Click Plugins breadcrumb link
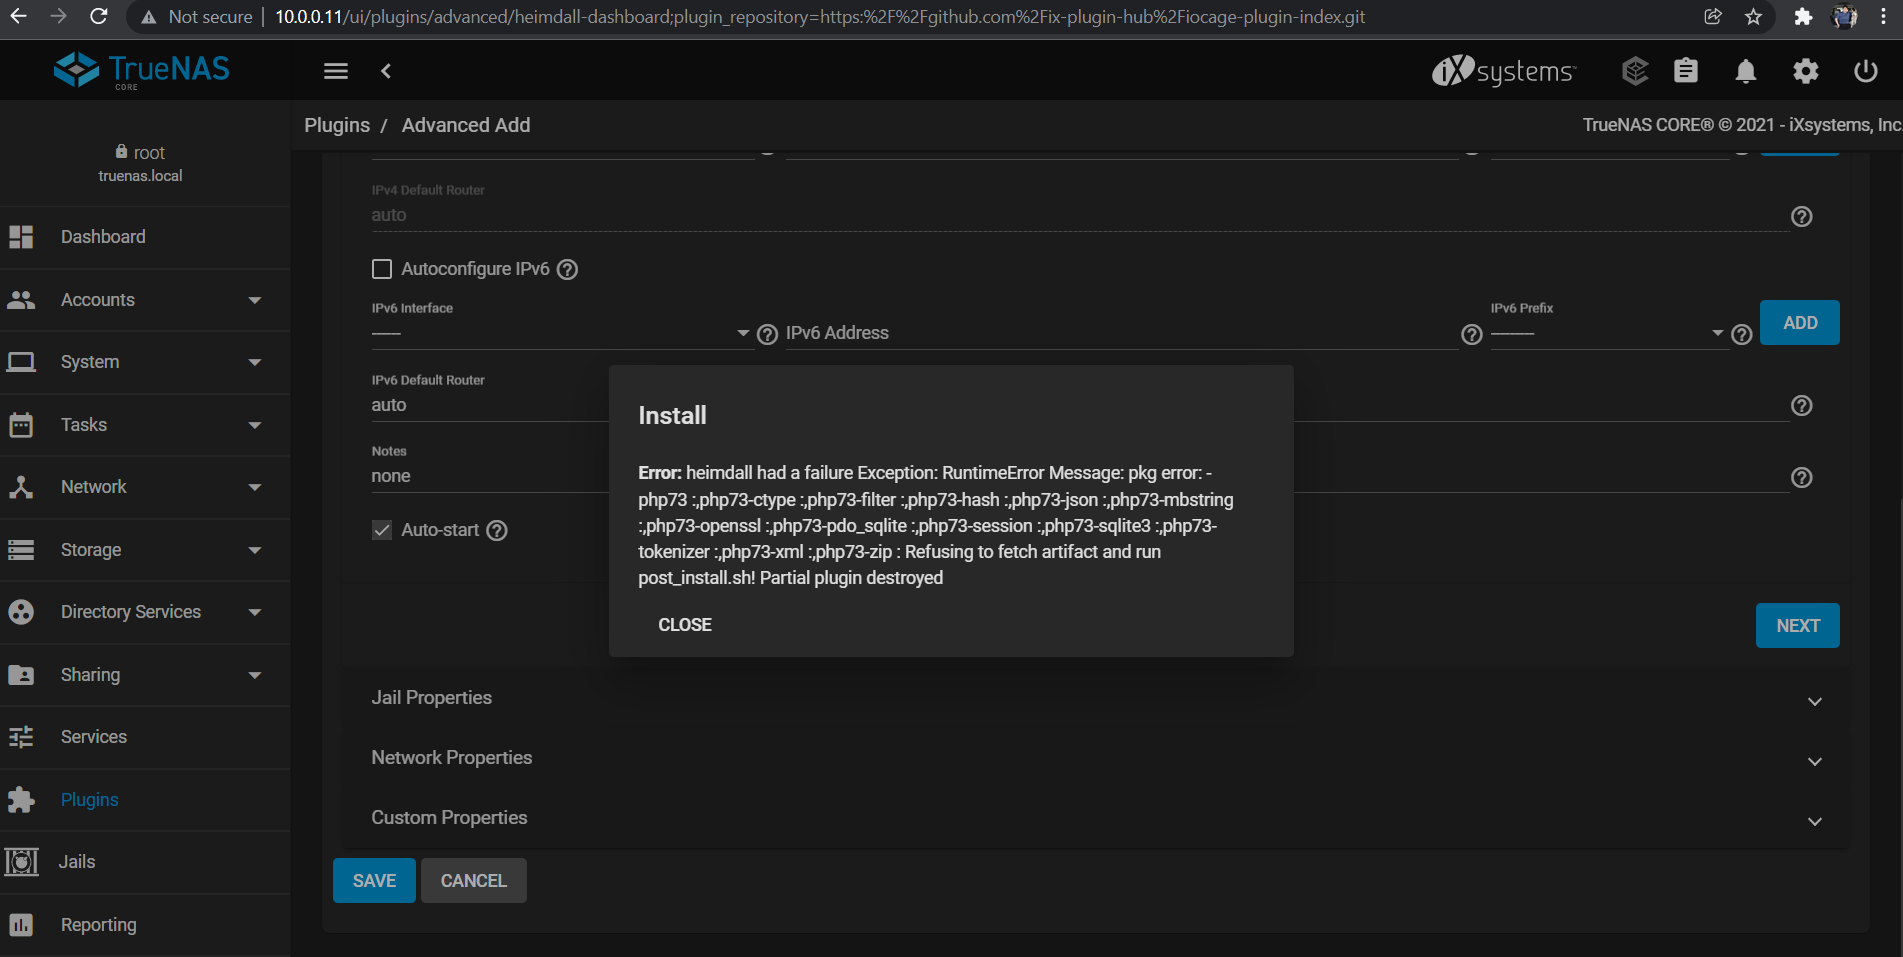The image size is (1903, 957). tap(337, 125)
